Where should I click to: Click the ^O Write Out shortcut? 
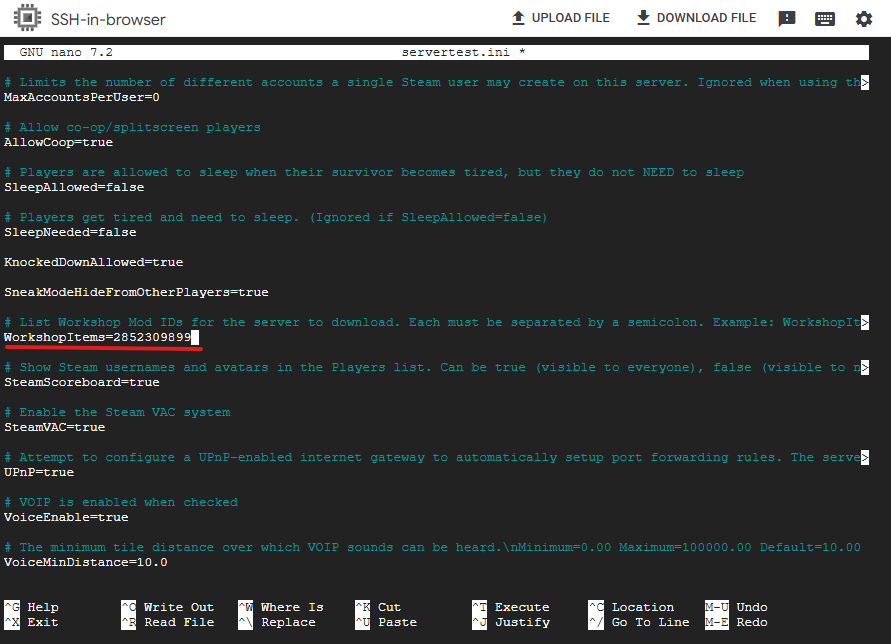click(x=168, y=607)
